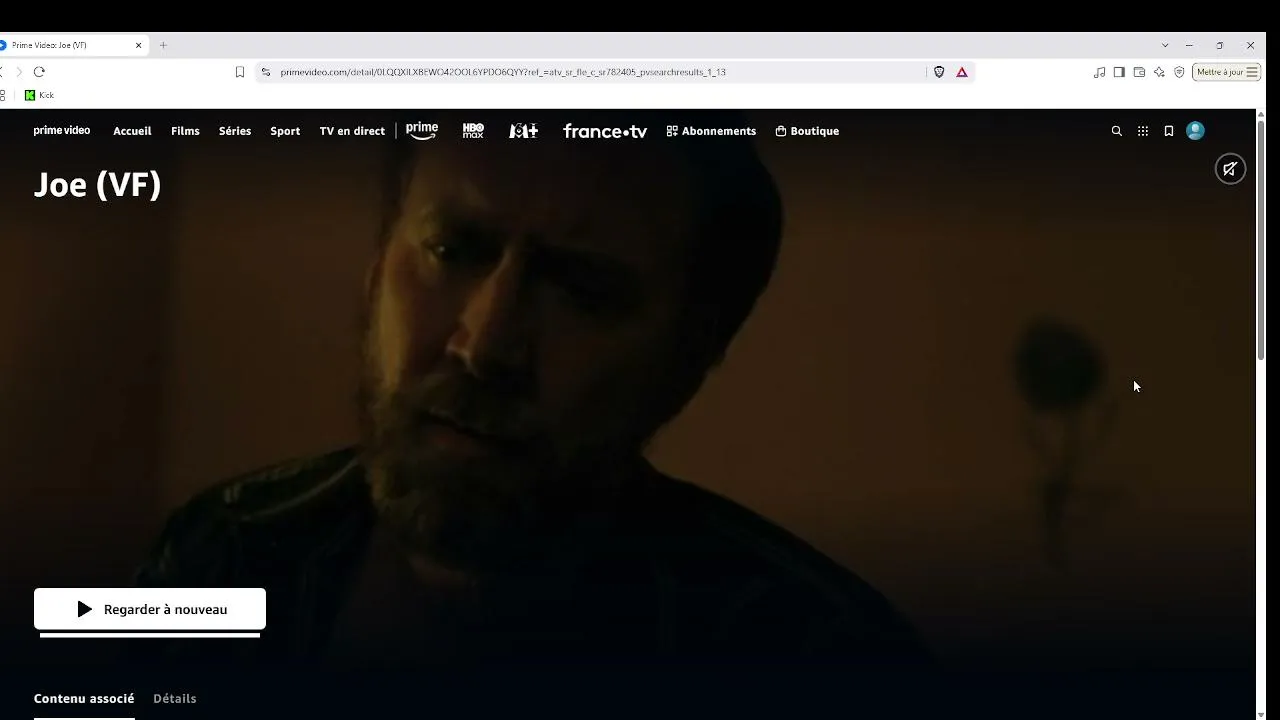Bookmark this page in the browser
1280x720 pixels.
coord(240,72)
